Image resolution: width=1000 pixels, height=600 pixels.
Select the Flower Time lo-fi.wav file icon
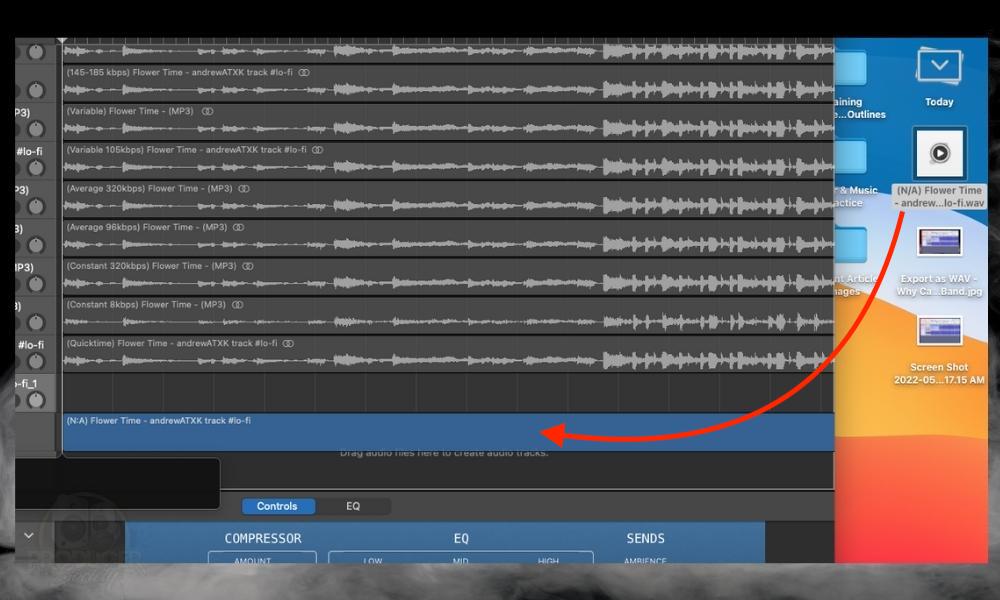[x=939, y=153]
